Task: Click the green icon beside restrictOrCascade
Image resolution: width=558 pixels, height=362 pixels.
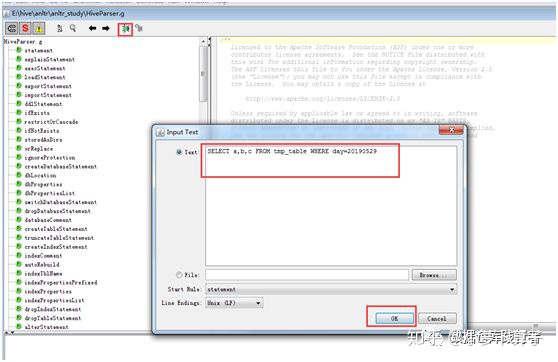Action: click(19, 121)
